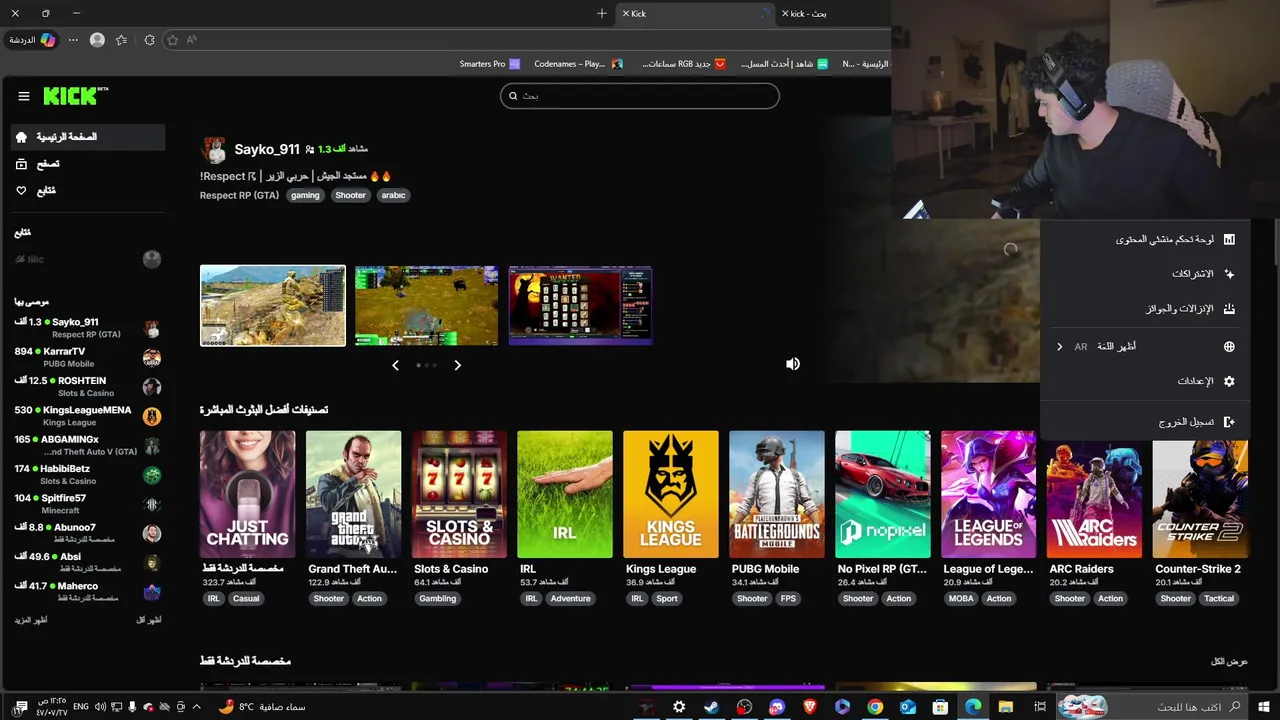The image size is (1280, 720).
Task: Open browser extensions puzzle icon
Action: coord(150,40)
